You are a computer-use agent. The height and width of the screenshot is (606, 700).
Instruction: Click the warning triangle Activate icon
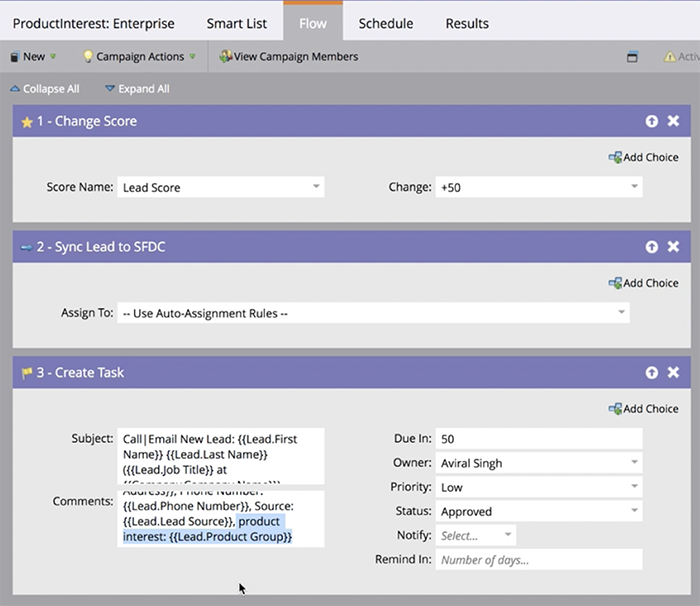(670, 57)
